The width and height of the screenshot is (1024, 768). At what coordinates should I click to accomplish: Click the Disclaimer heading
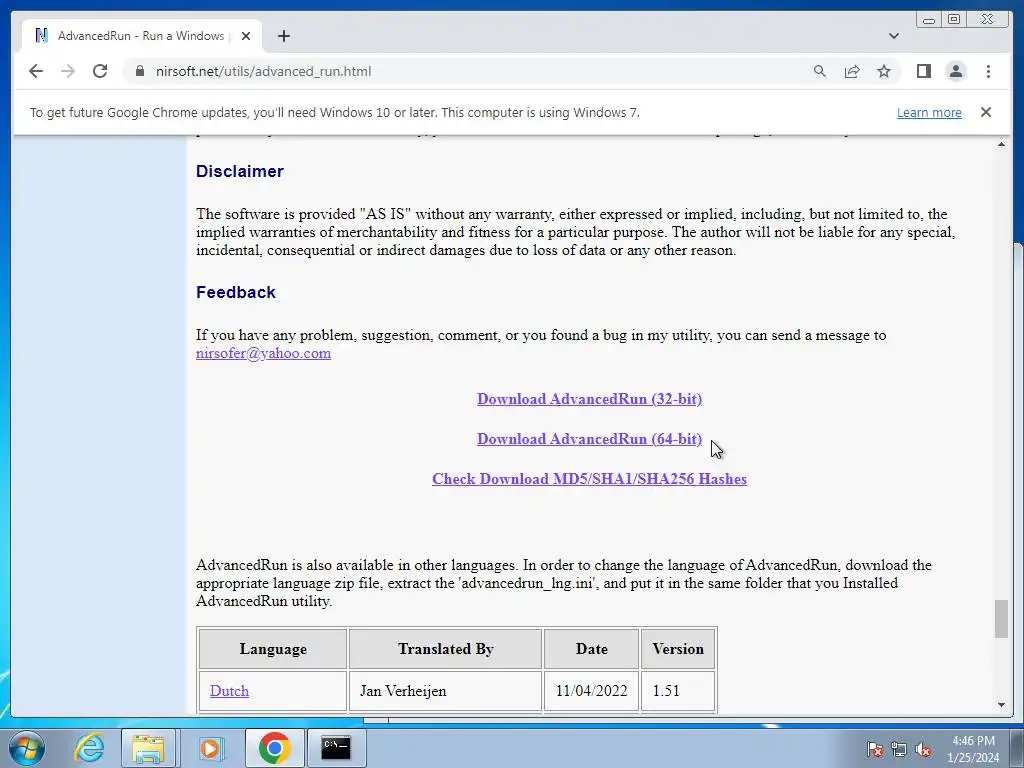tap(240, 171)
